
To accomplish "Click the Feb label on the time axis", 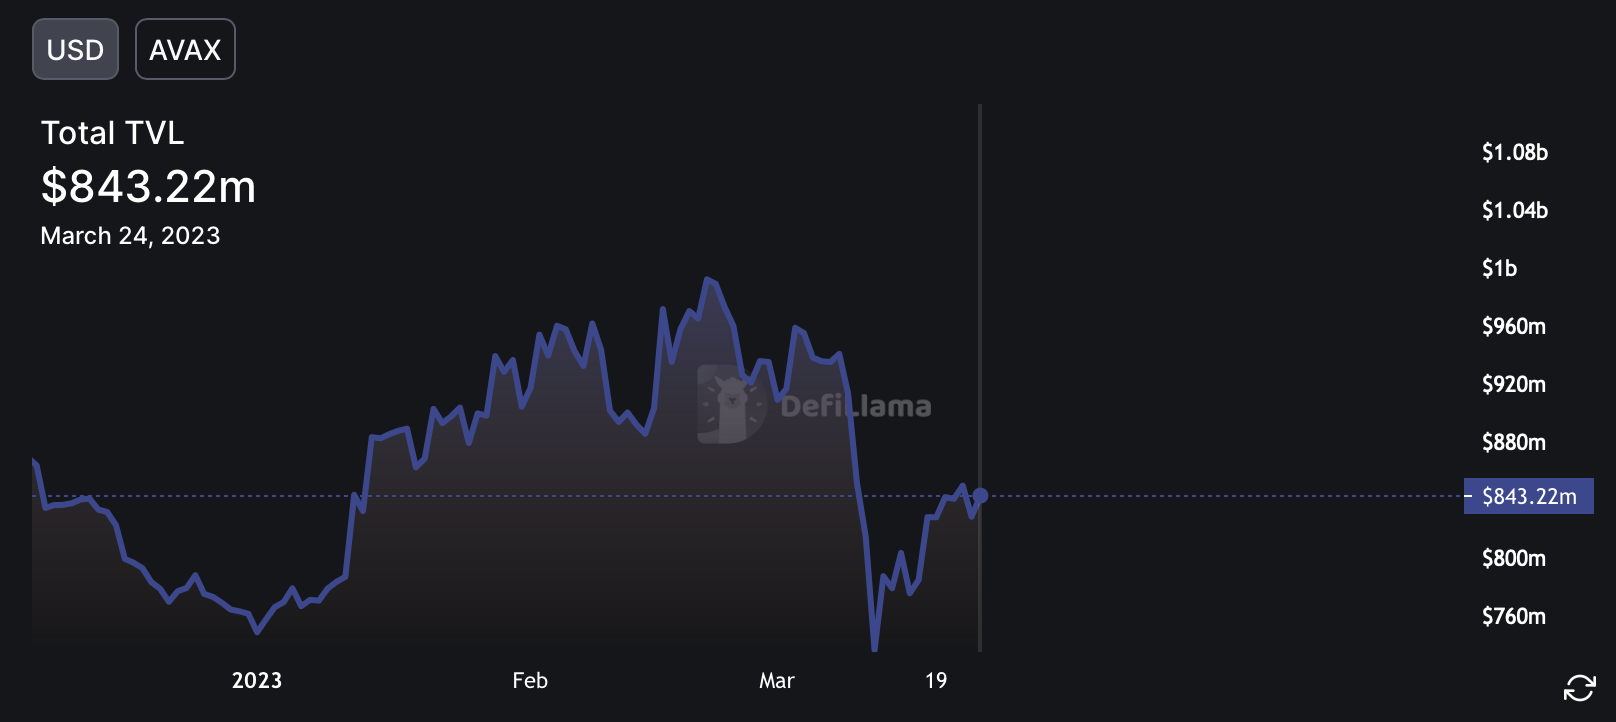I will click(x=530, y=681).
